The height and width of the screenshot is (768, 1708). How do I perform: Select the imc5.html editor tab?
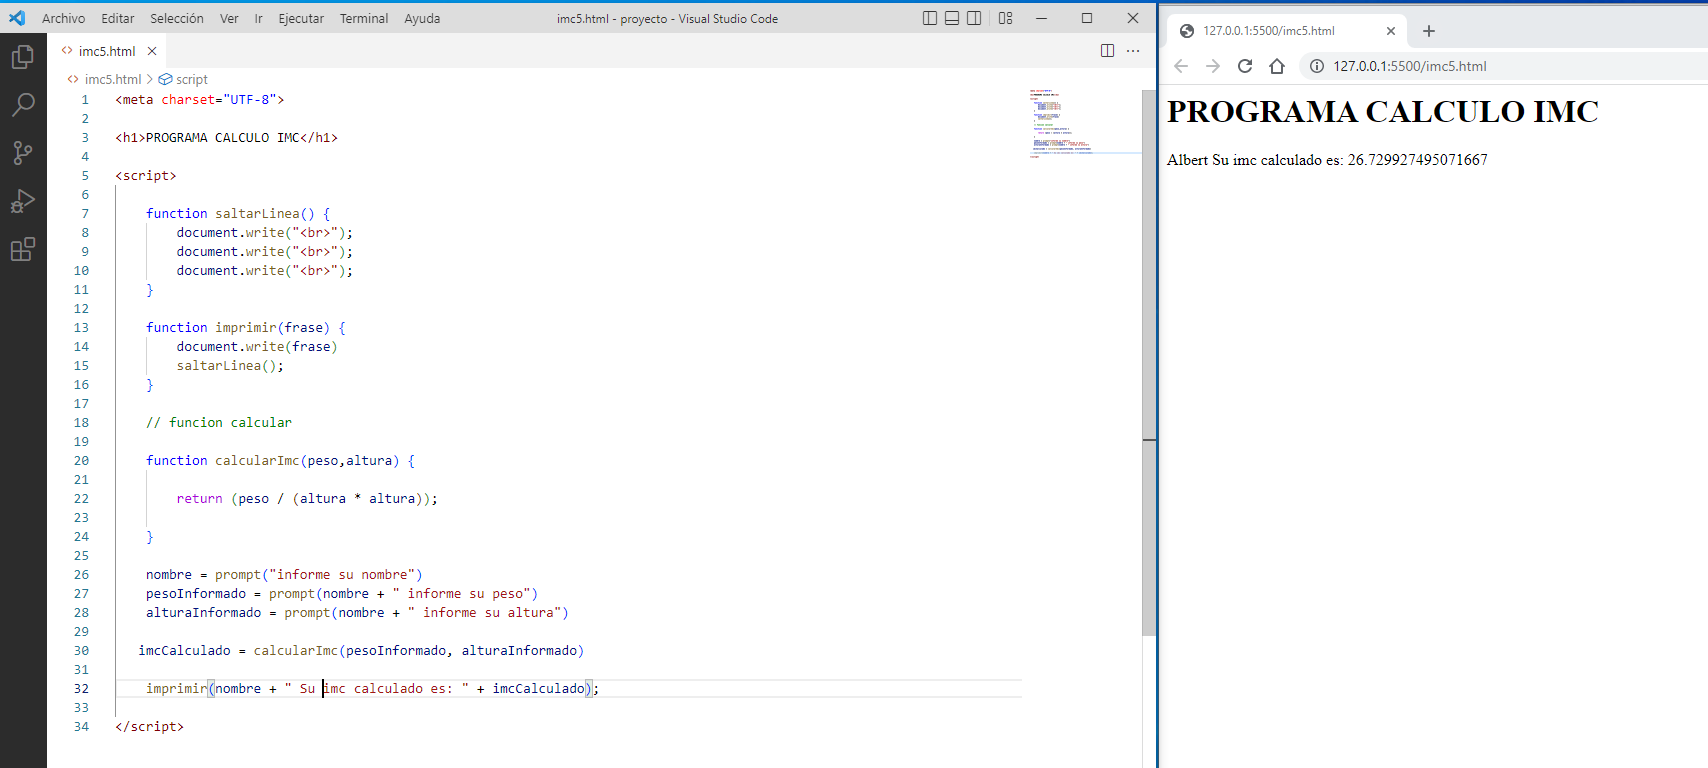[107, 51]
